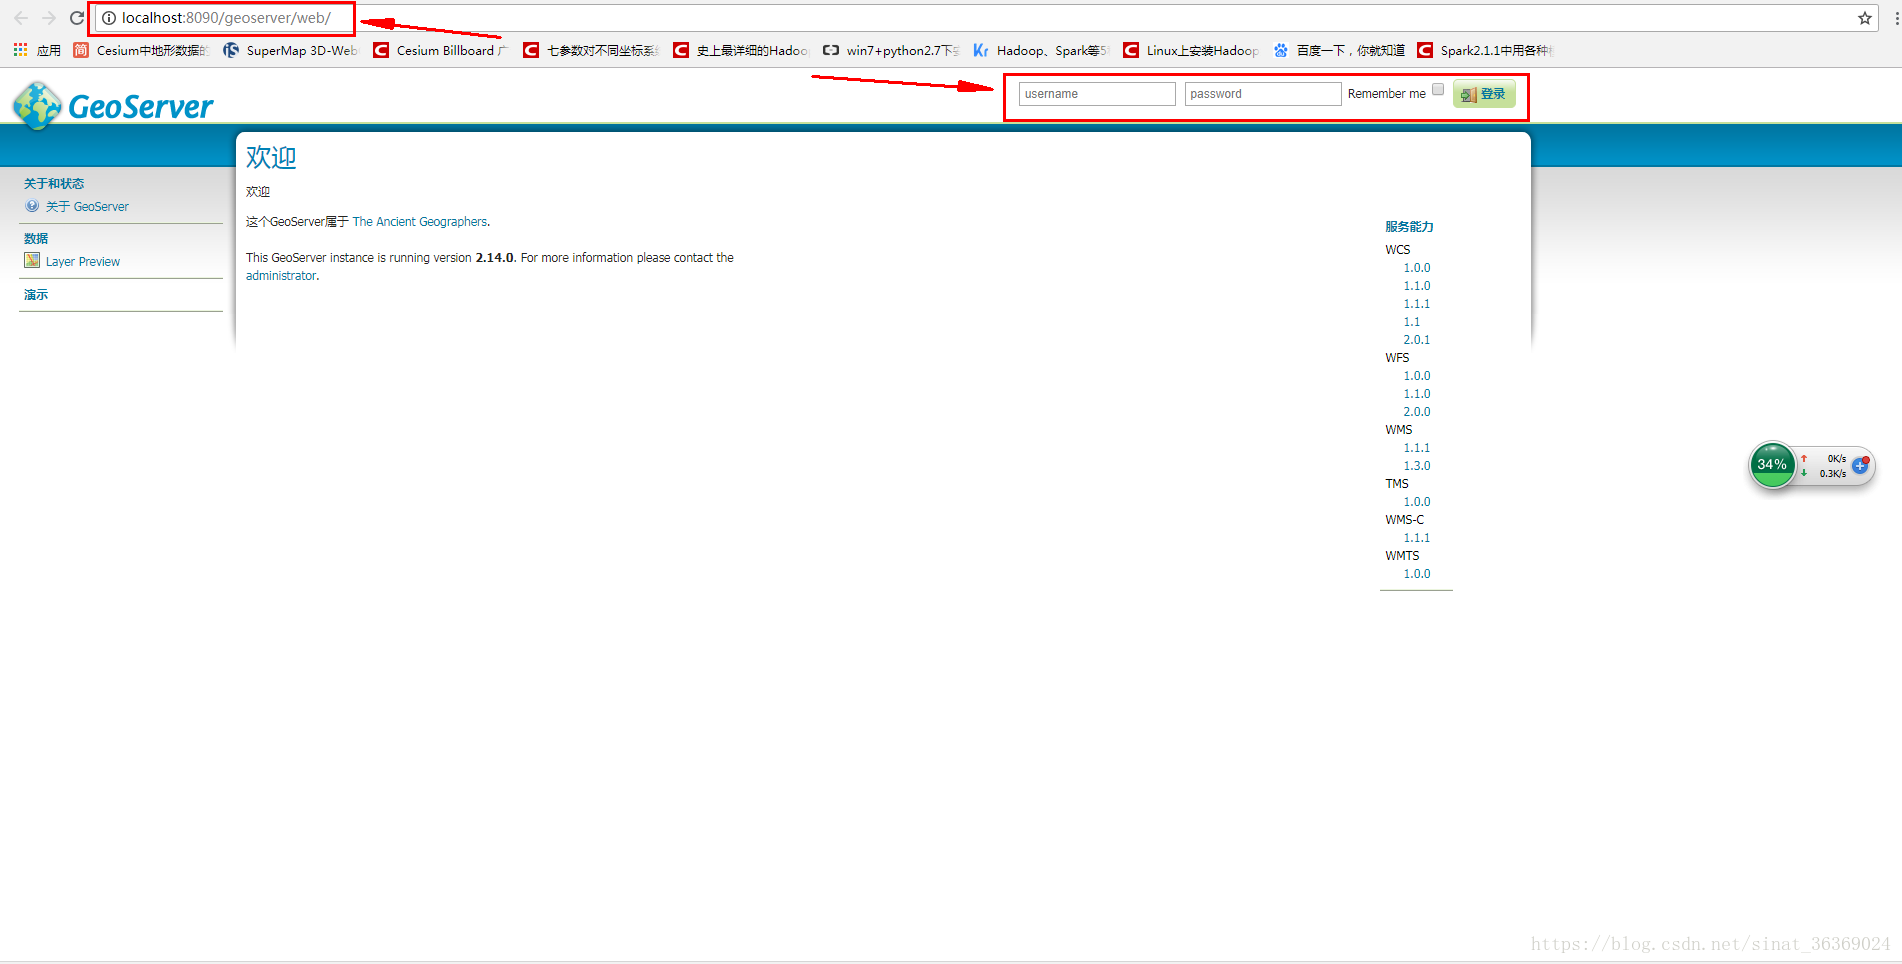
Task: Open Linux Hadoop install bookmark
Action: [1191, 50]
